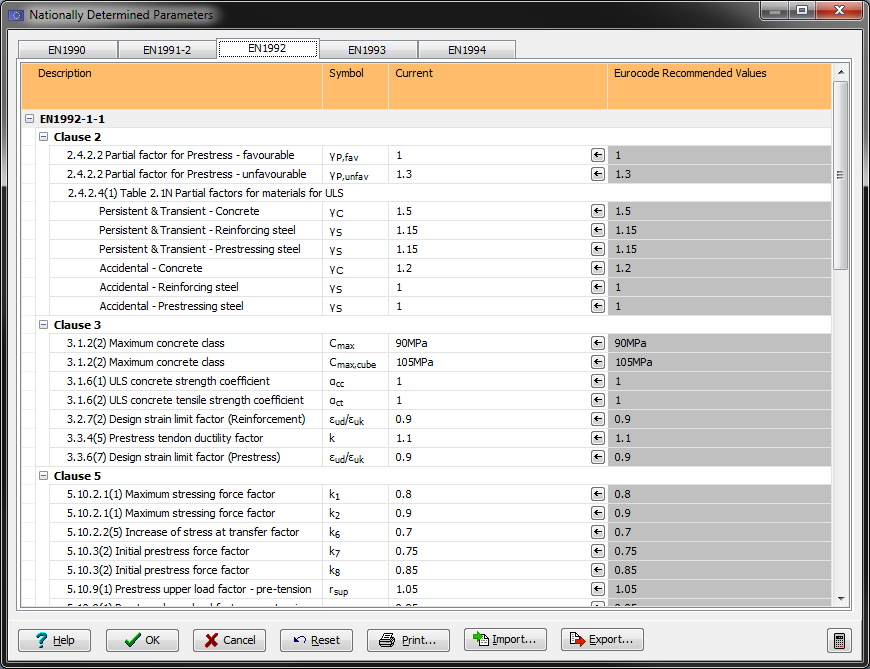Click the Help button
The width and height of the screenshot is (870, 669).
pos(54,640)
